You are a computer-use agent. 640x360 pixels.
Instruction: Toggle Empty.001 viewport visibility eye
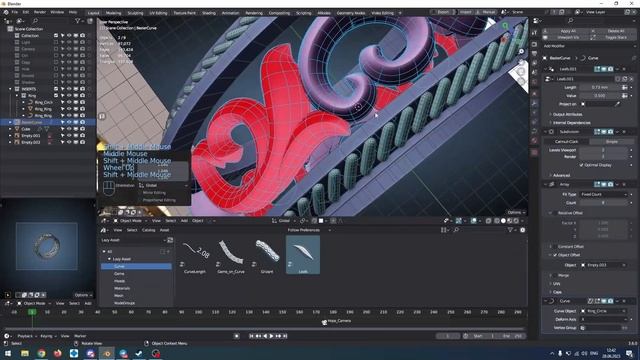[x=69, y=135]
